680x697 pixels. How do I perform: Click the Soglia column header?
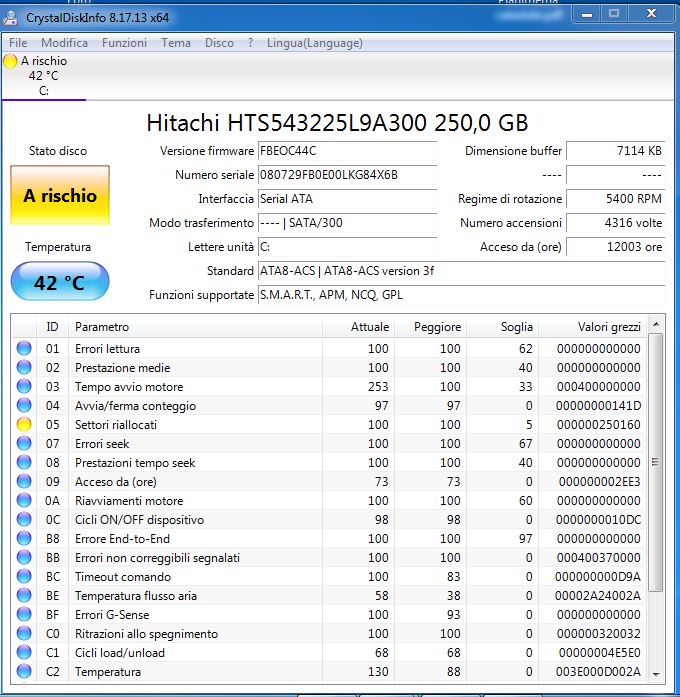point(503,327)
